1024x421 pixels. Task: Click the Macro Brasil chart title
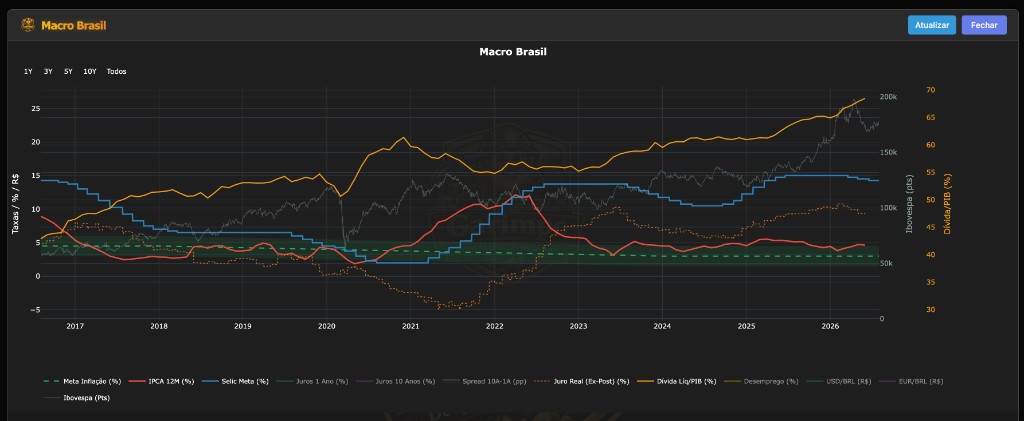pos(513,52)
